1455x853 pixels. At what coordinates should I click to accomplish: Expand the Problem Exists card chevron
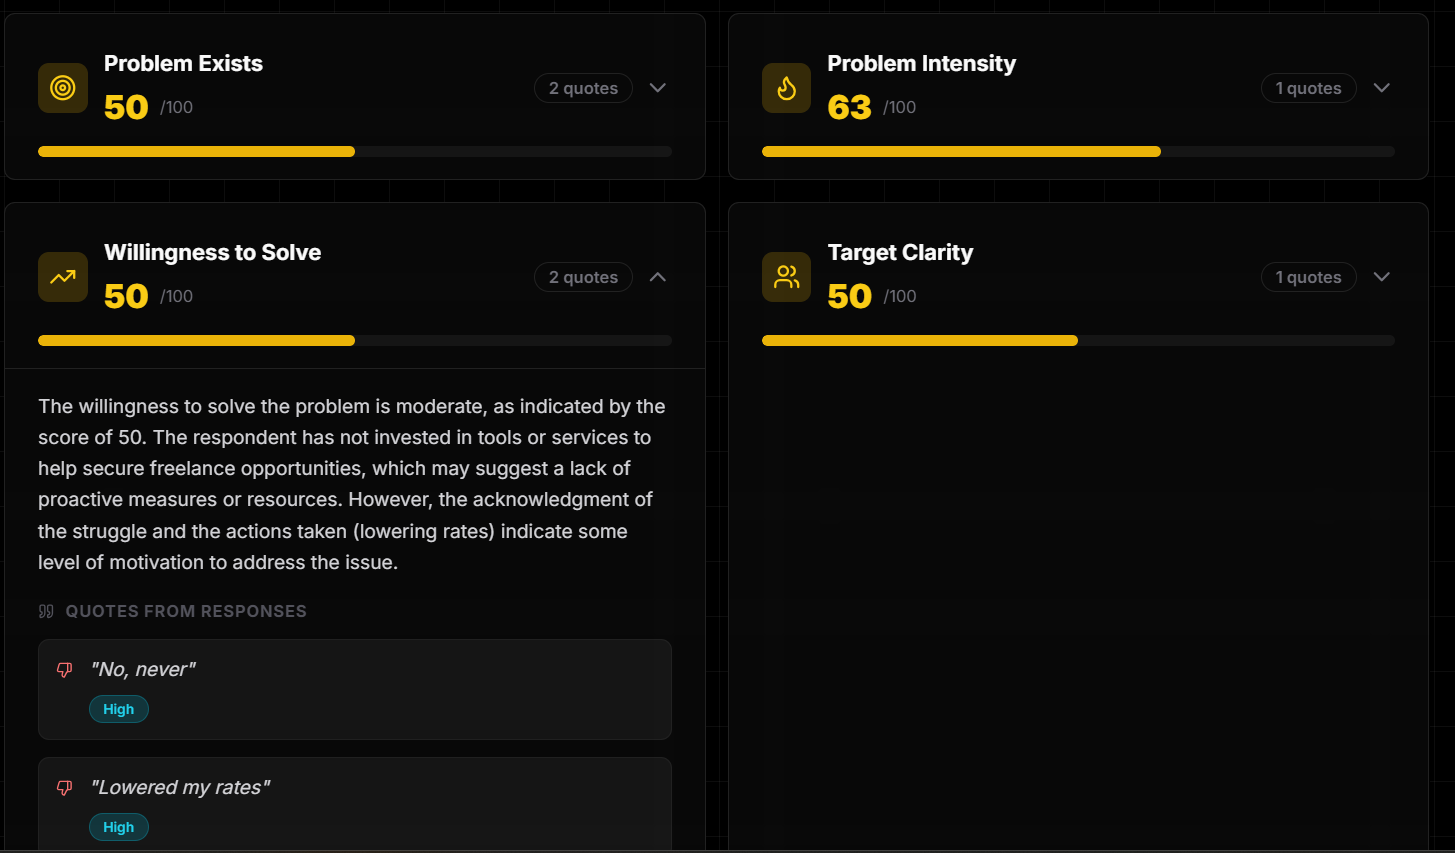click(x=658, y=88)
